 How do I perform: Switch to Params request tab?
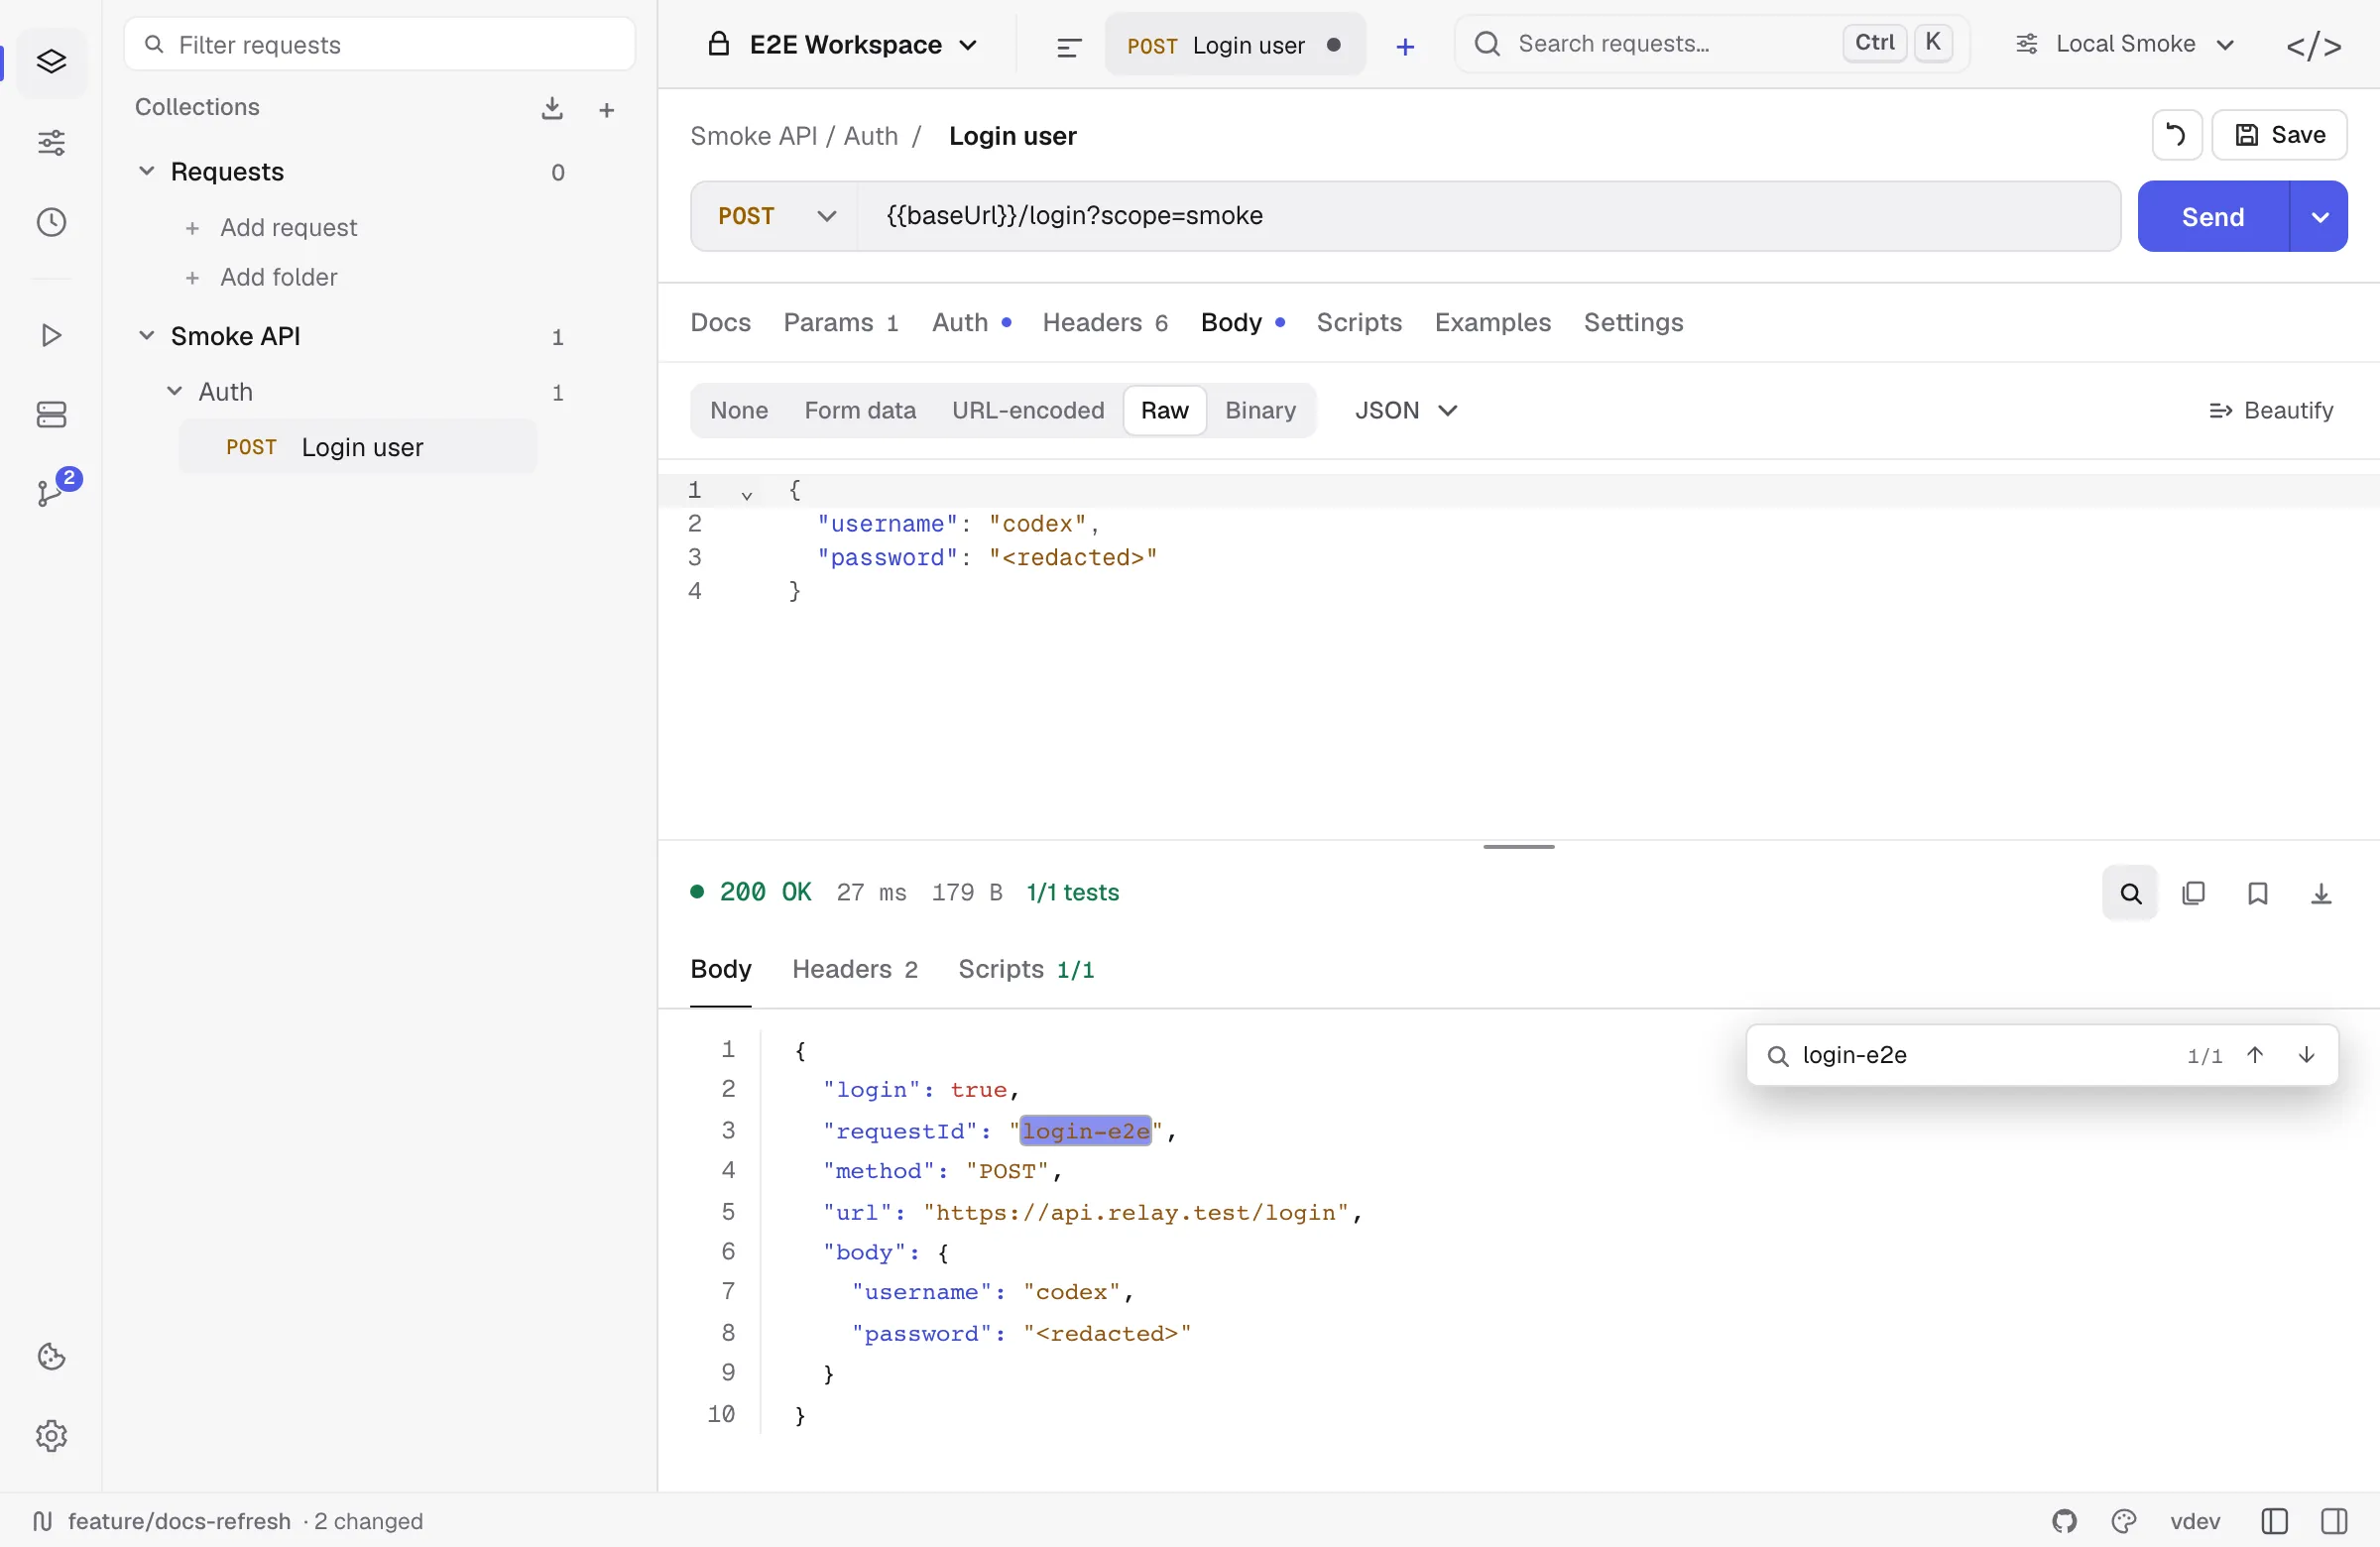[x=840, y=322]
